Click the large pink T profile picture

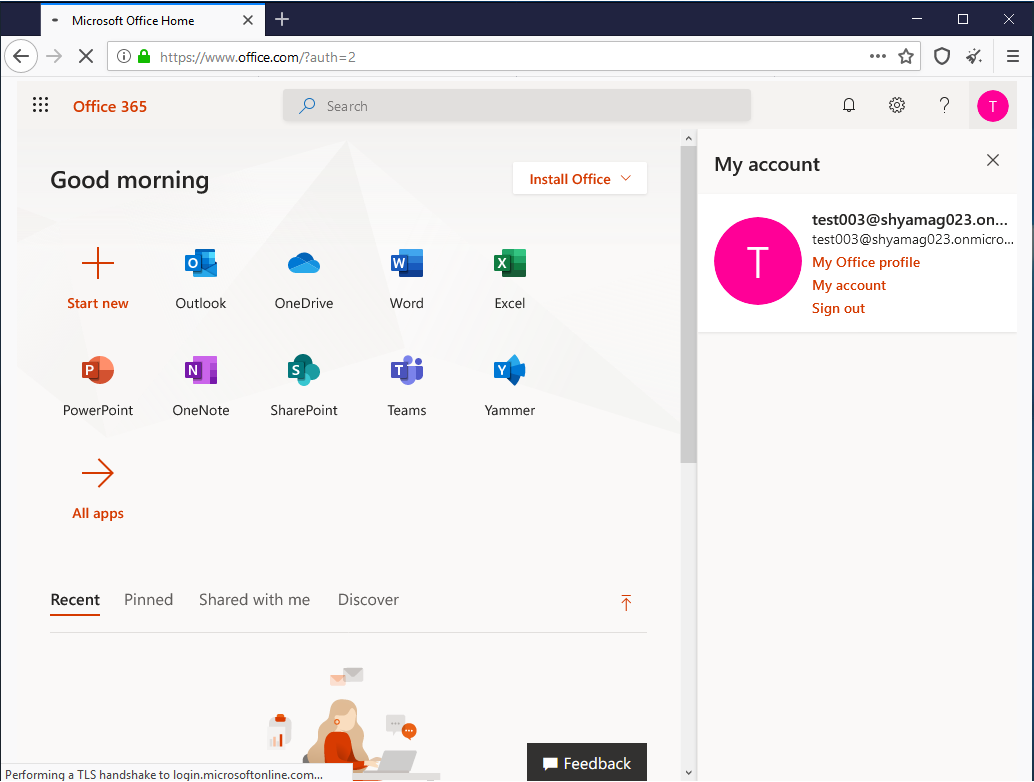(x=758, y=261)
